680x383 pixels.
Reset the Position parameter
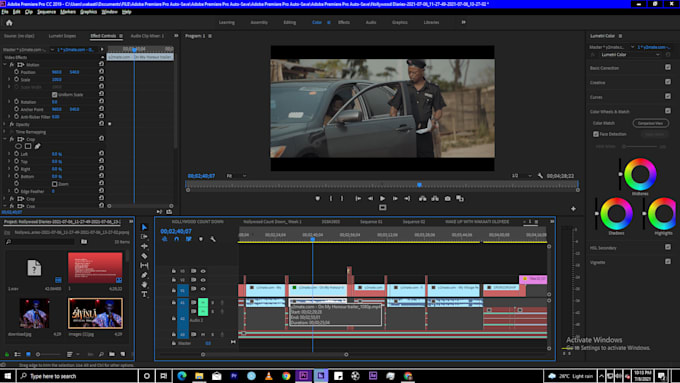[101, 72]
